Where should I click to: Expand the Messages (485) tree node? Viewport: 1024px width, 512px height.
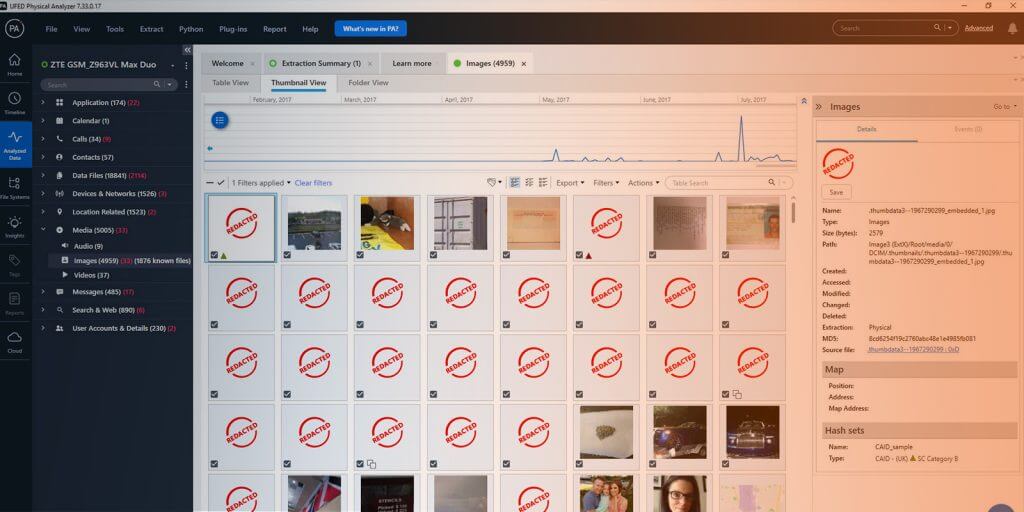[43, 292]
